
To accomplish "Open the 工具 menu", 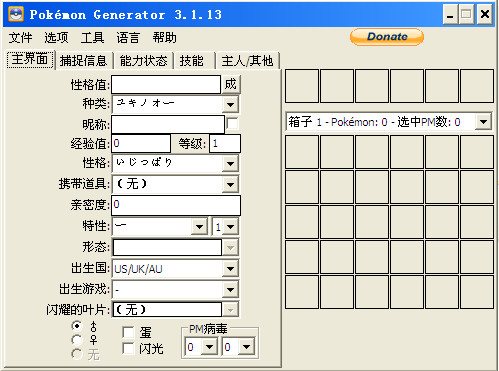I will (92, 38).
